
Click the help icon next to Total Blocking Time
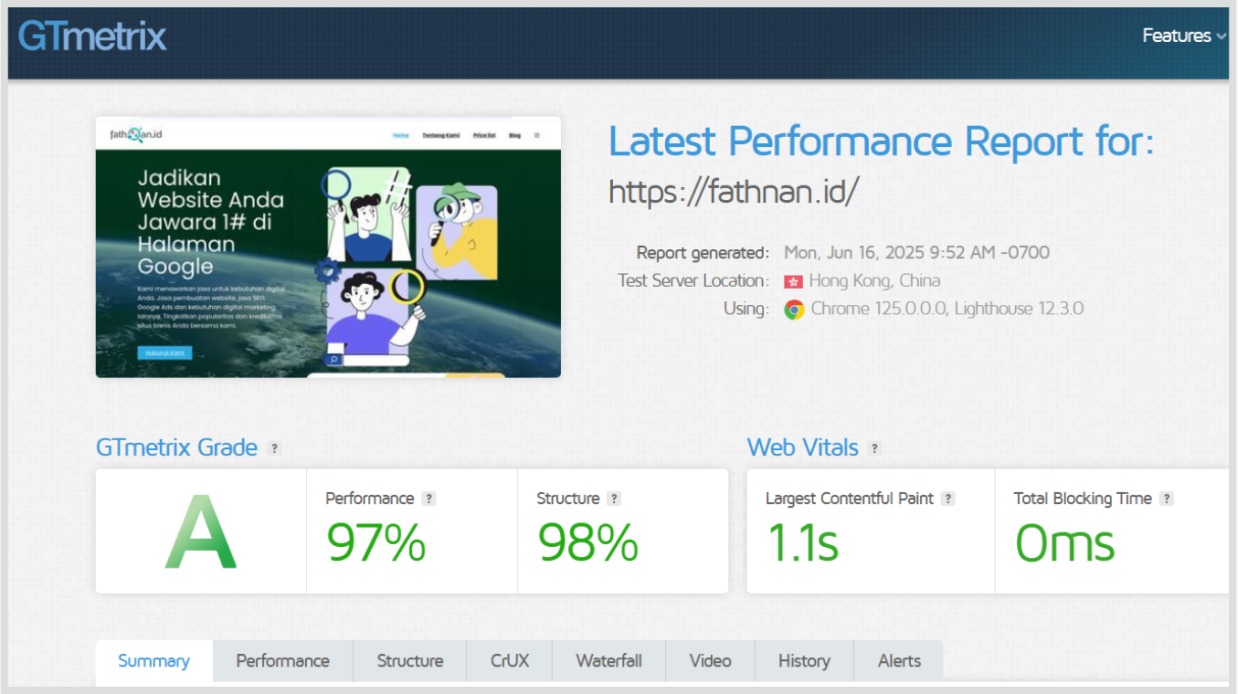[1166, 499]
